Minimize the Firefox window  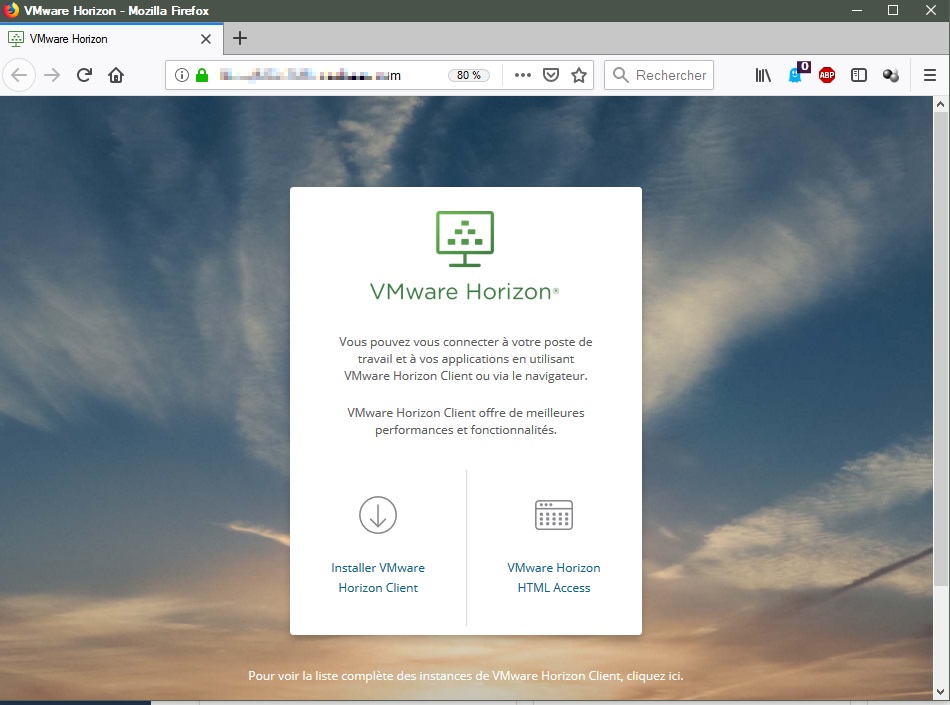(x=857, y=11)
